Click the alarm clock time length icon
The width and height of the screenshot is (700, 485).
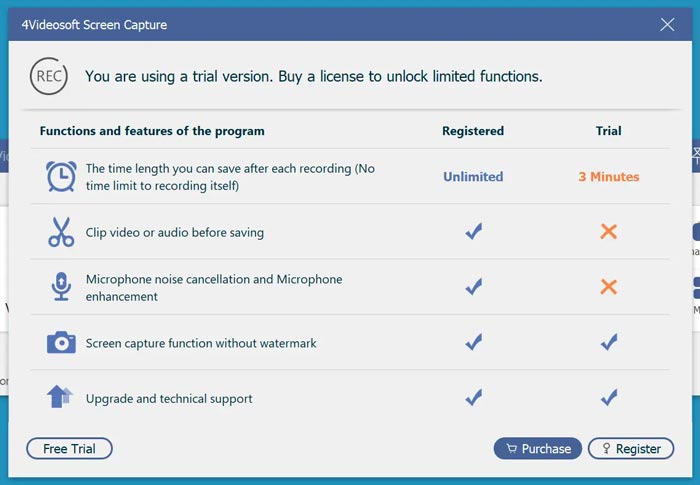click(x=61, y=177)
